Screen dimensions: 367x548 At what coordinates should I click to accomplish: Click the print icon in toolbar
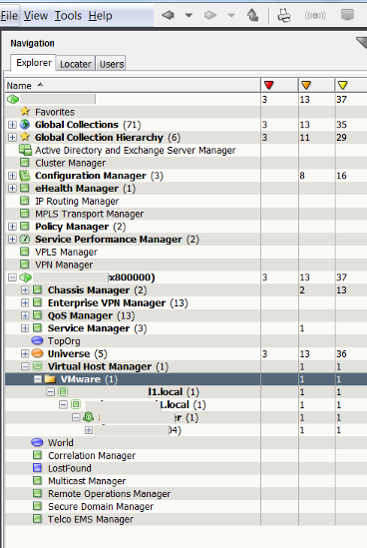(x=284, y=15)
